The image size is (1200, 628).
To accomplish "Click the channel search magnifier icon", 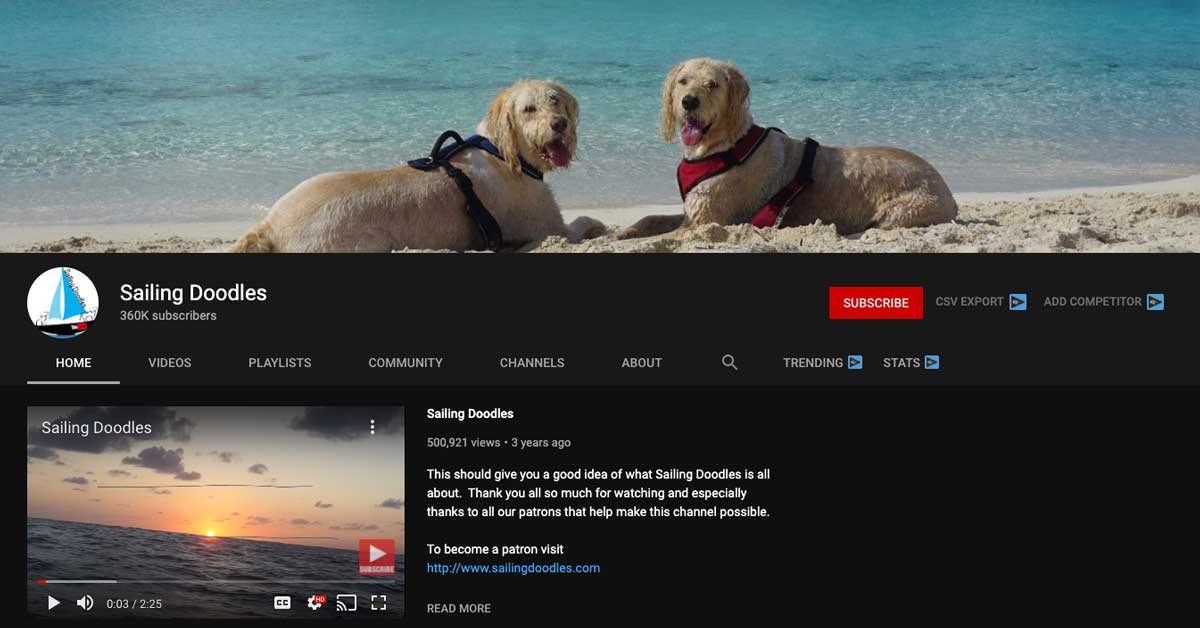I will tap(730, 363).
